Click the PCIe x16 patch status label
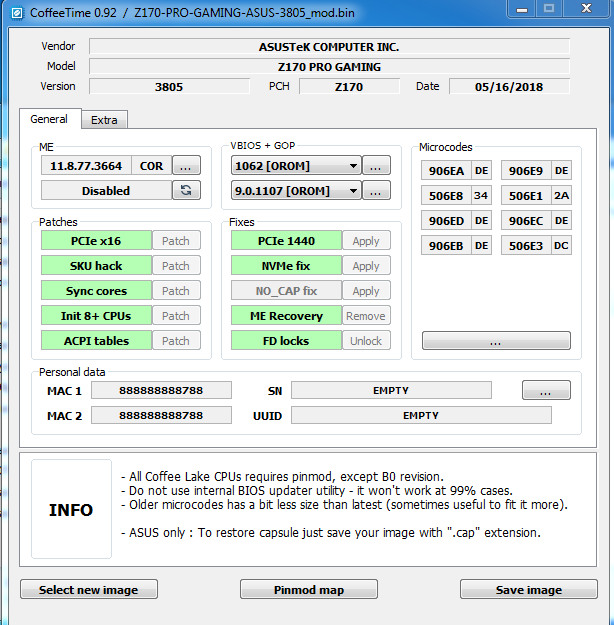This screenshot has width=614, height=625. point(96,240)
